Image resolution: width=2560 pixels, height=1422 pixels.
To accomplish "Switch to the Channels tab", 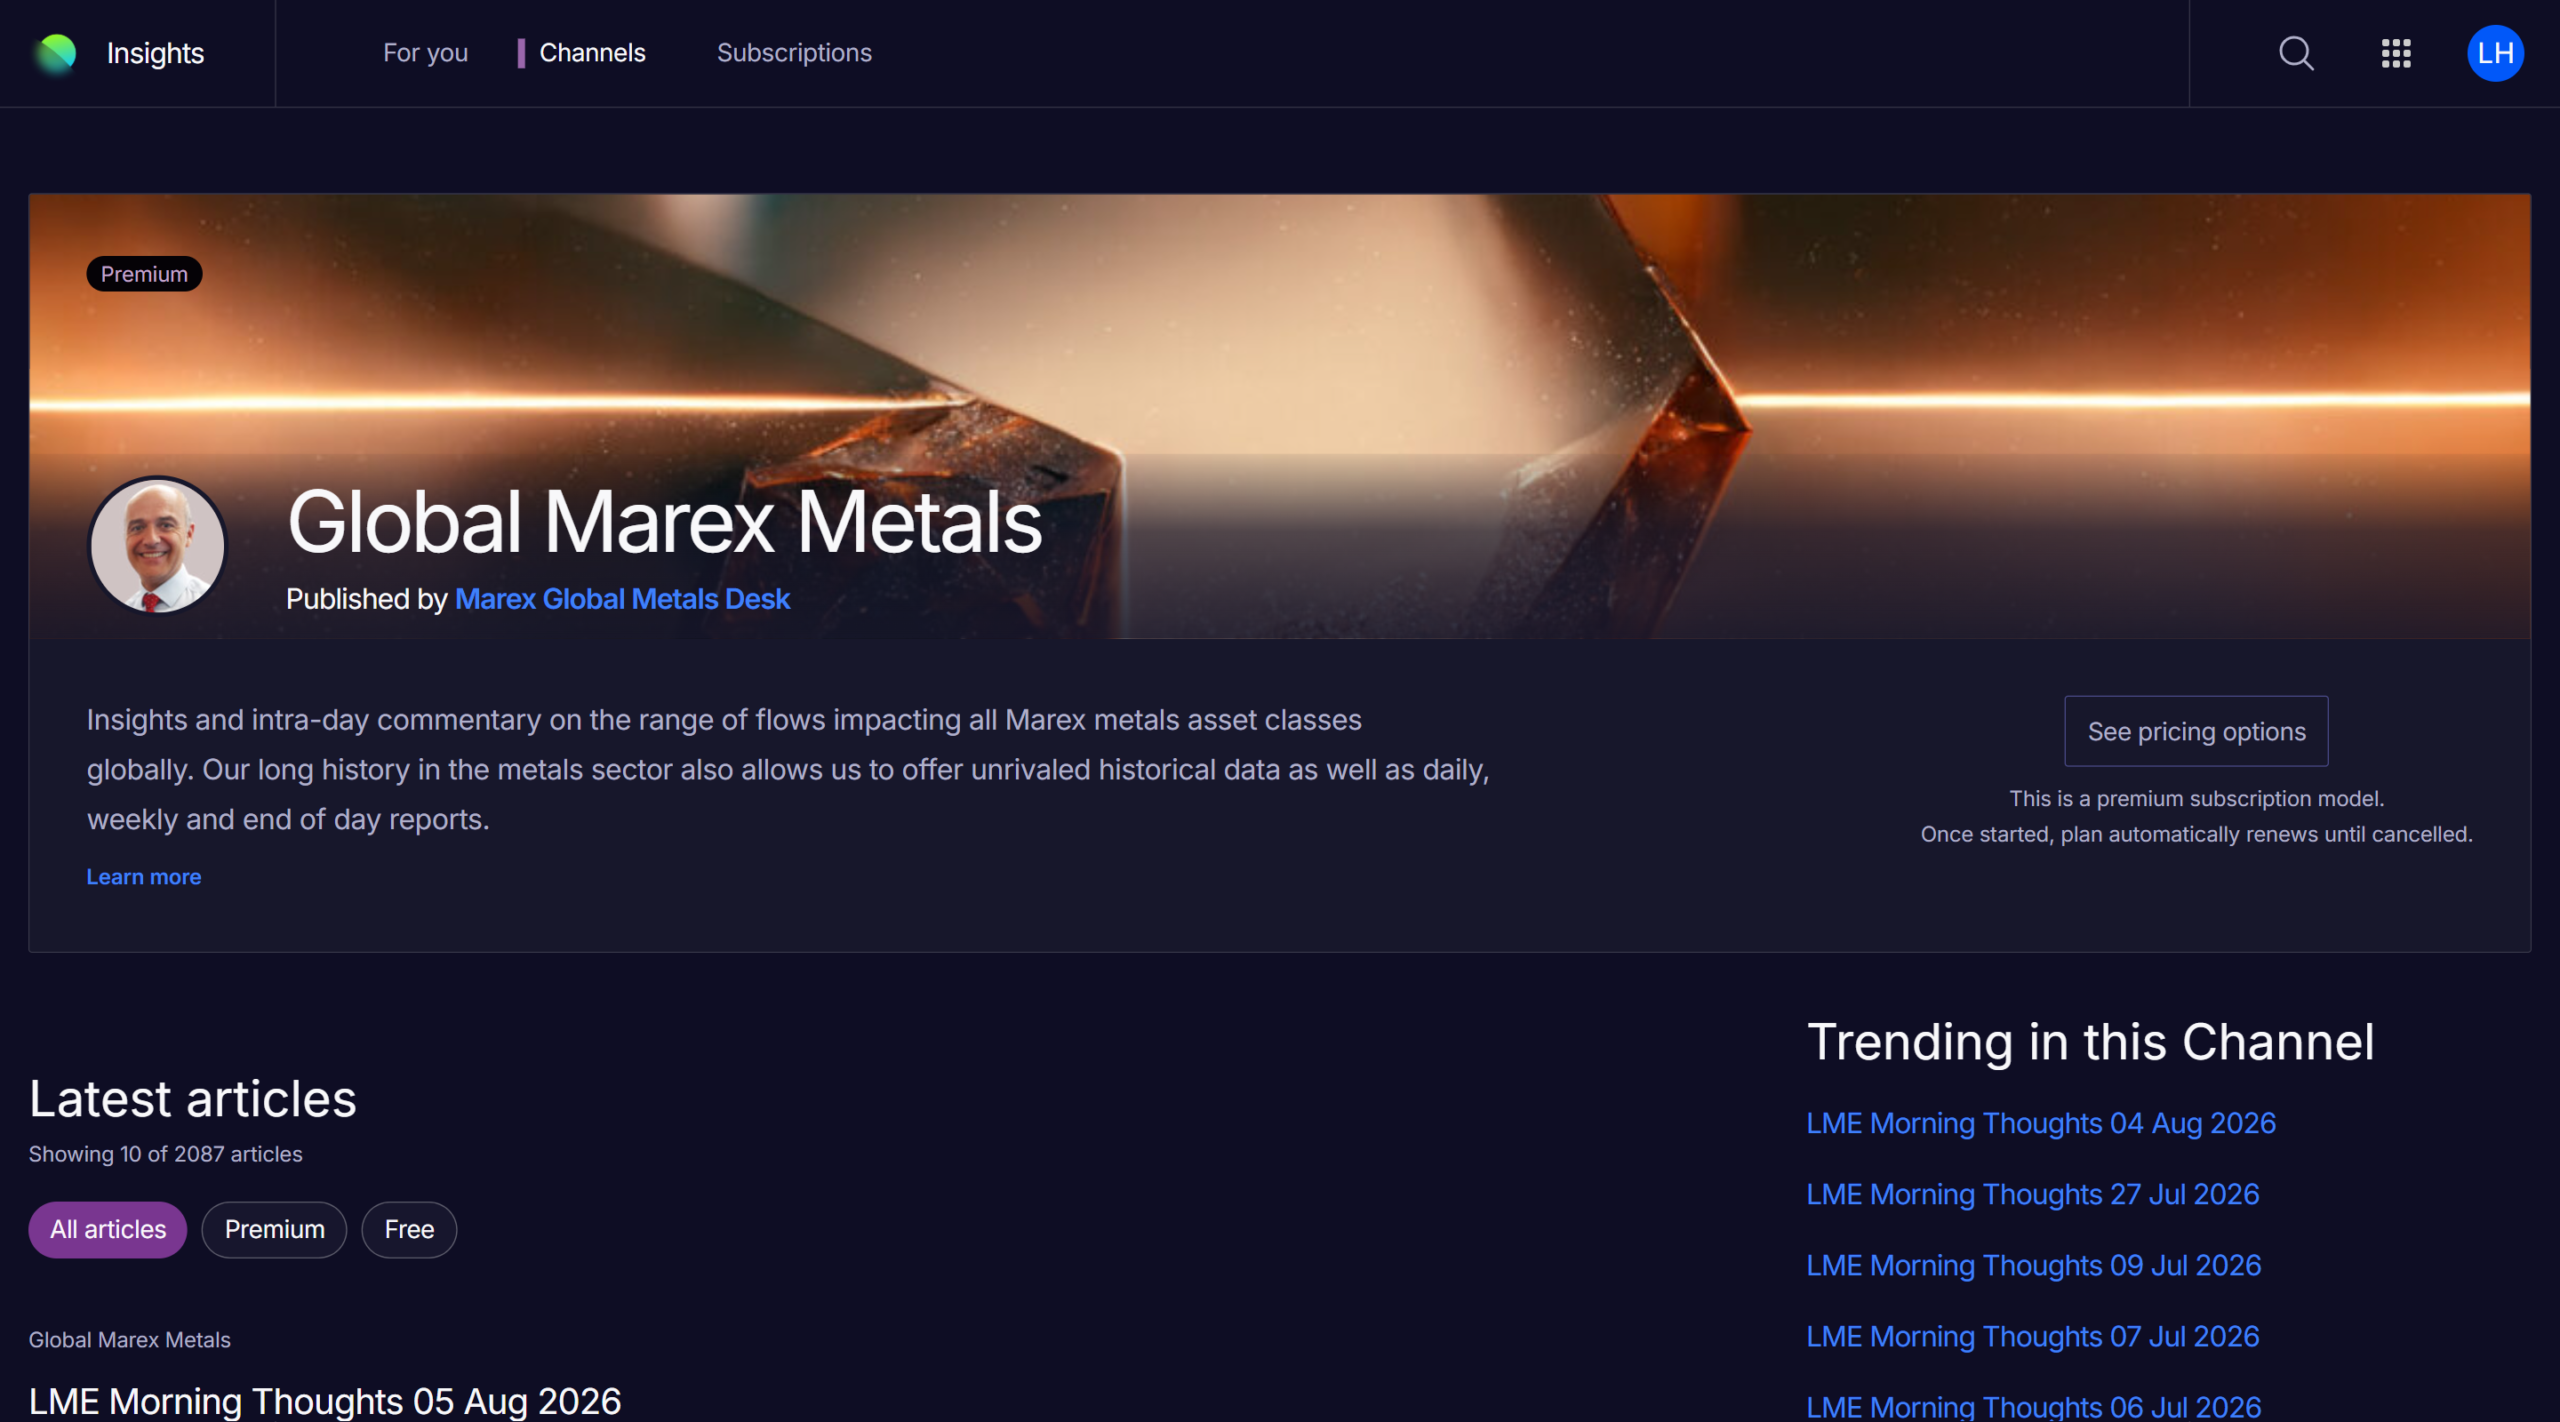I will [592, 53].
